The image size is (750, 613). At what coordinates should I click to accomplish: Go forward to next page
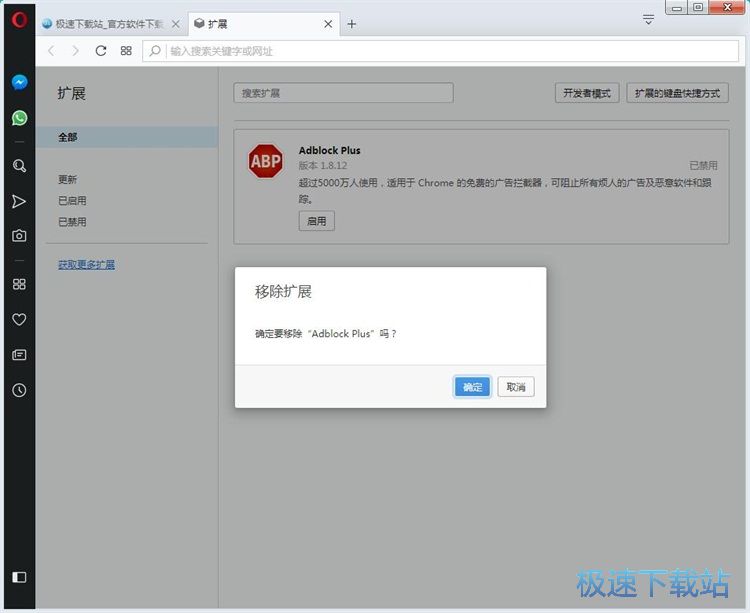tap(75, 51)
